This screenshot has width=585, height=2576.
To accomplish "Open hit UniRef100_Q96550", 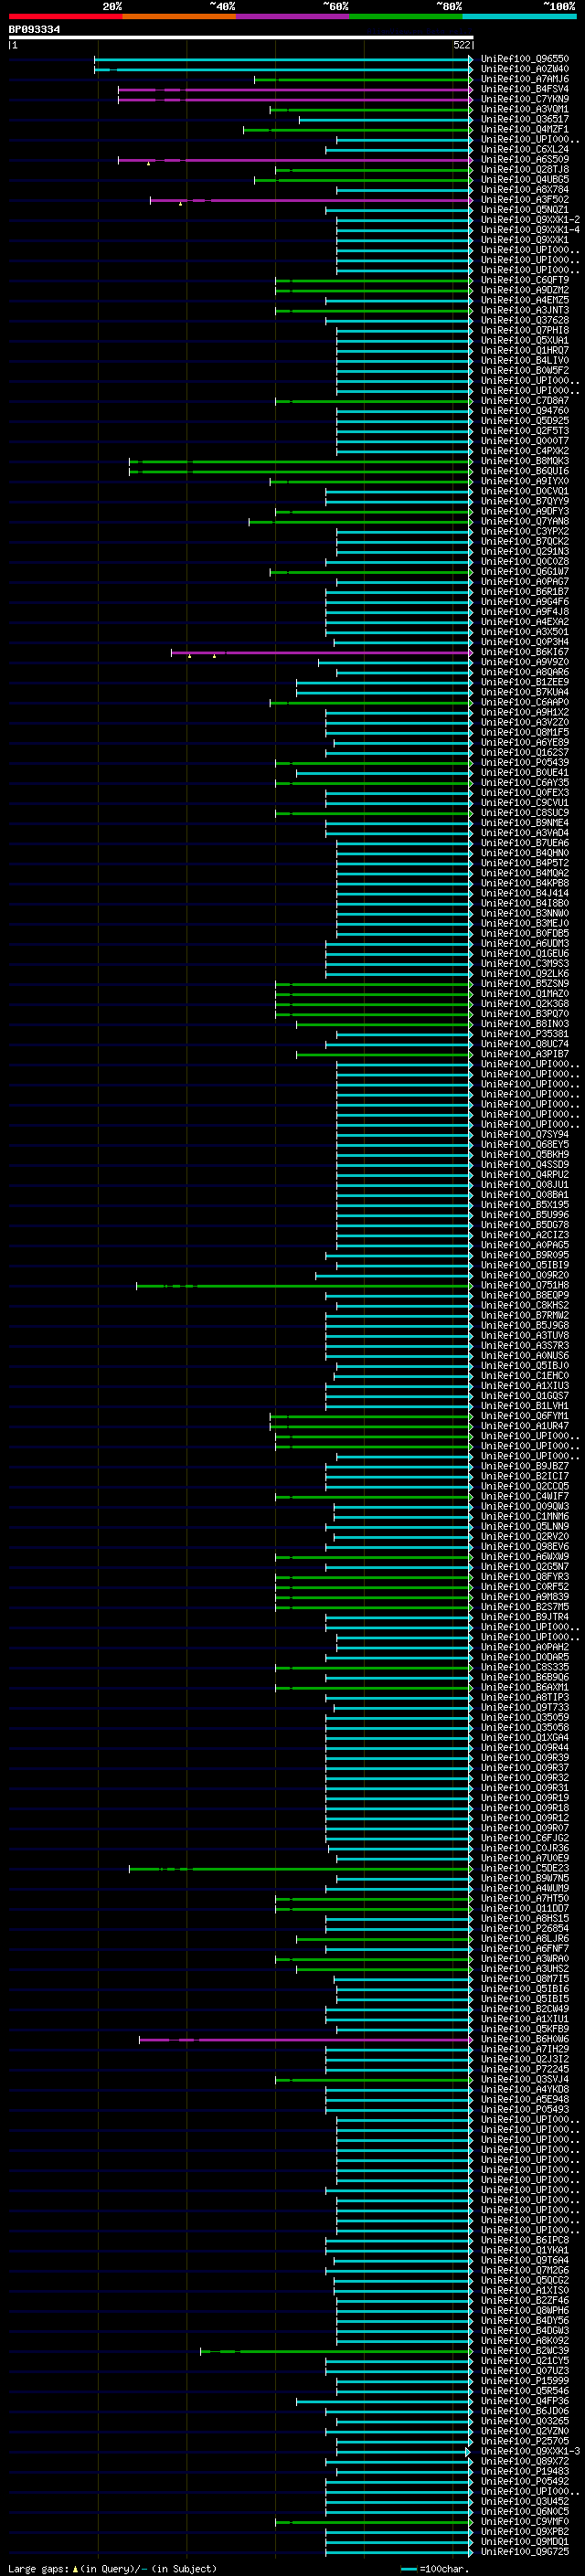I will pos(524,59).
